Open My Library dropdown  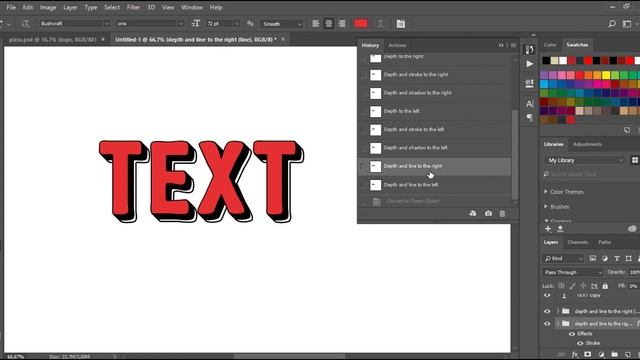click(x=584, y=160)
